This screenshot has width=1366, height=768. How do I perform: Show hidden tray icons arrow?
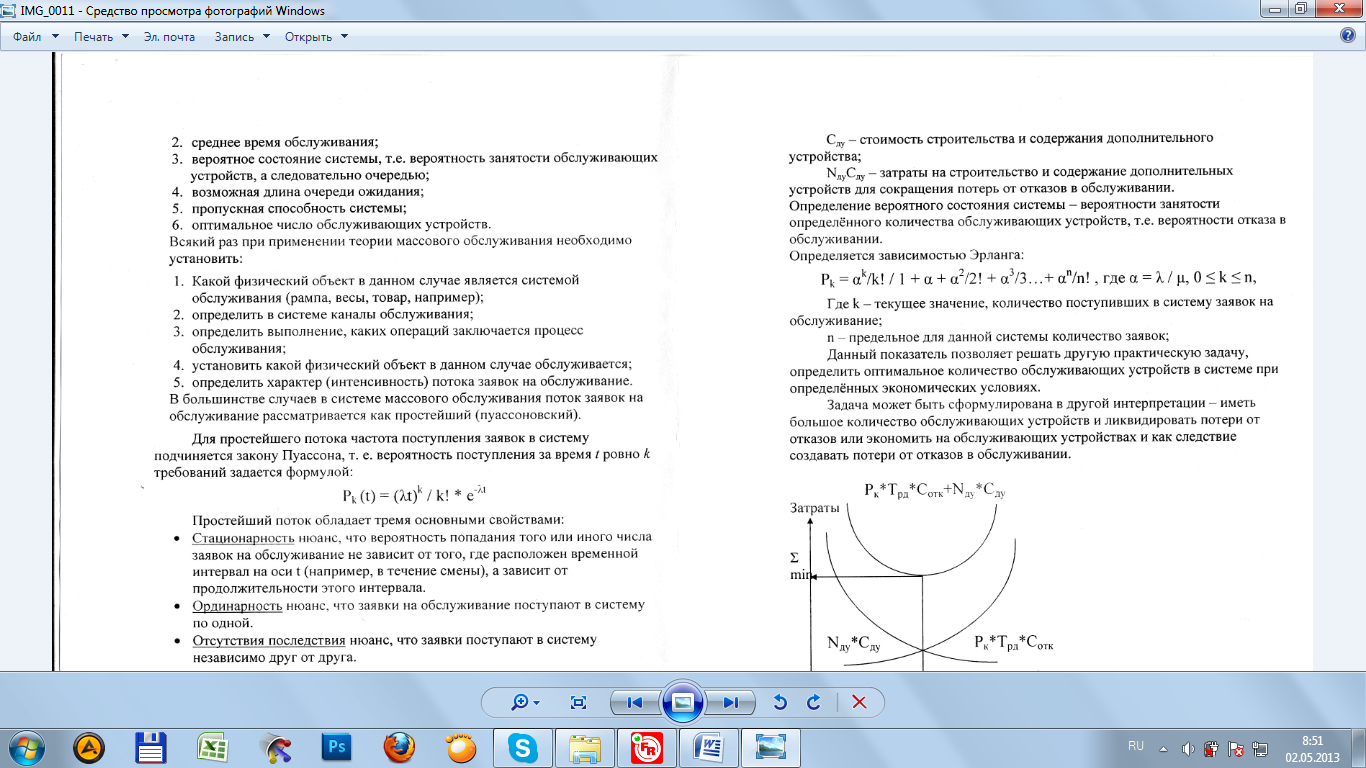[x=1164, y=747]
